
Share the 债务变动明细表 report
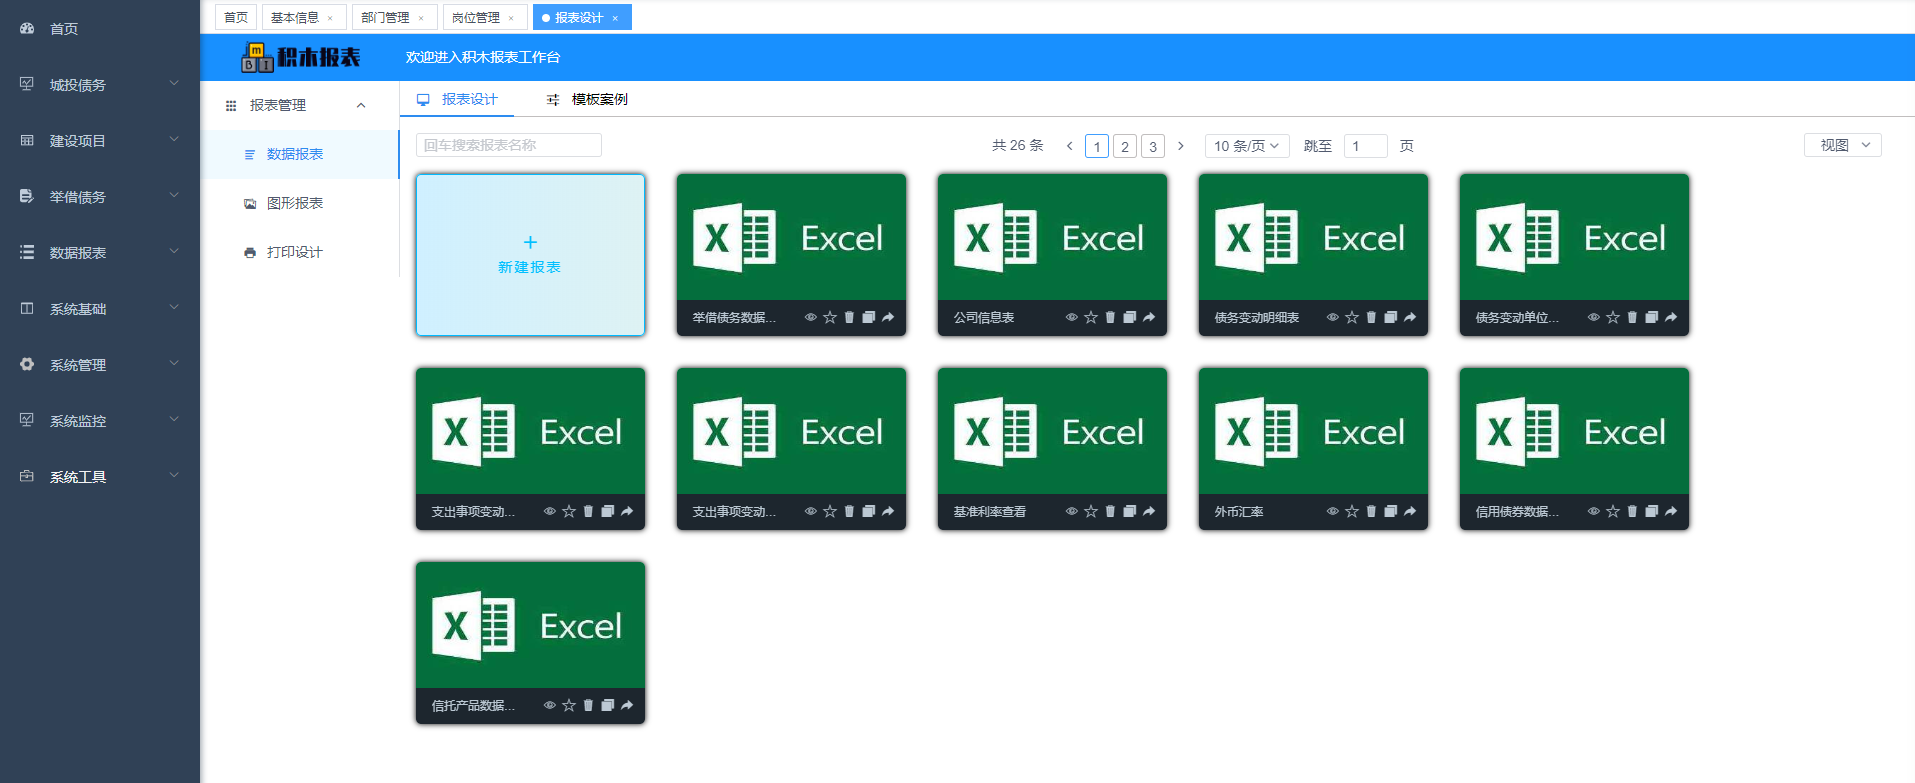pyautogui.click(x=1410, y=317)
